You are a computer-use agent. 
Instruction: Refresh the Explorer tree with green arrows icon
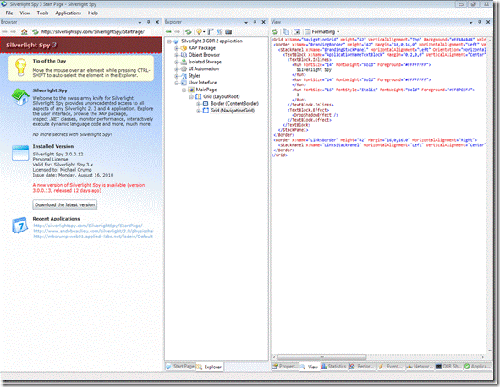pyautogui.click(x=188, y=32)
